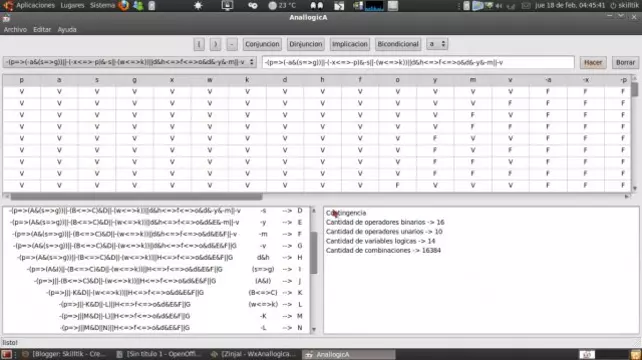642x360 pixels.
Task: Click the Hacer button
Action: 593,62
